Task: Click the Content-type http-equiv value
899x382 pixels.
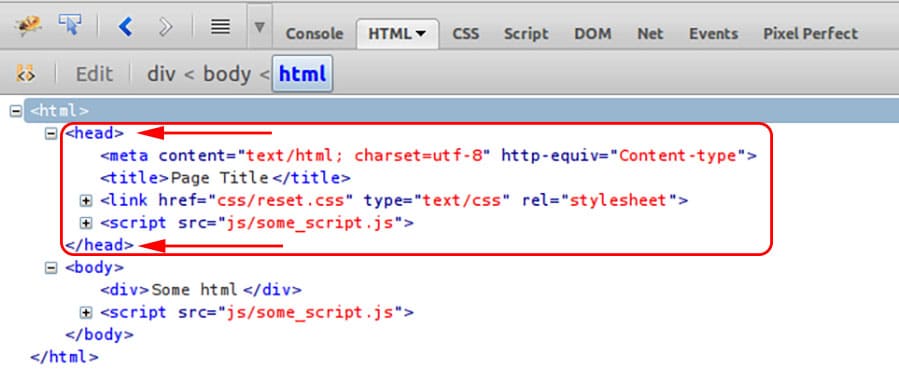Action: 679,155
